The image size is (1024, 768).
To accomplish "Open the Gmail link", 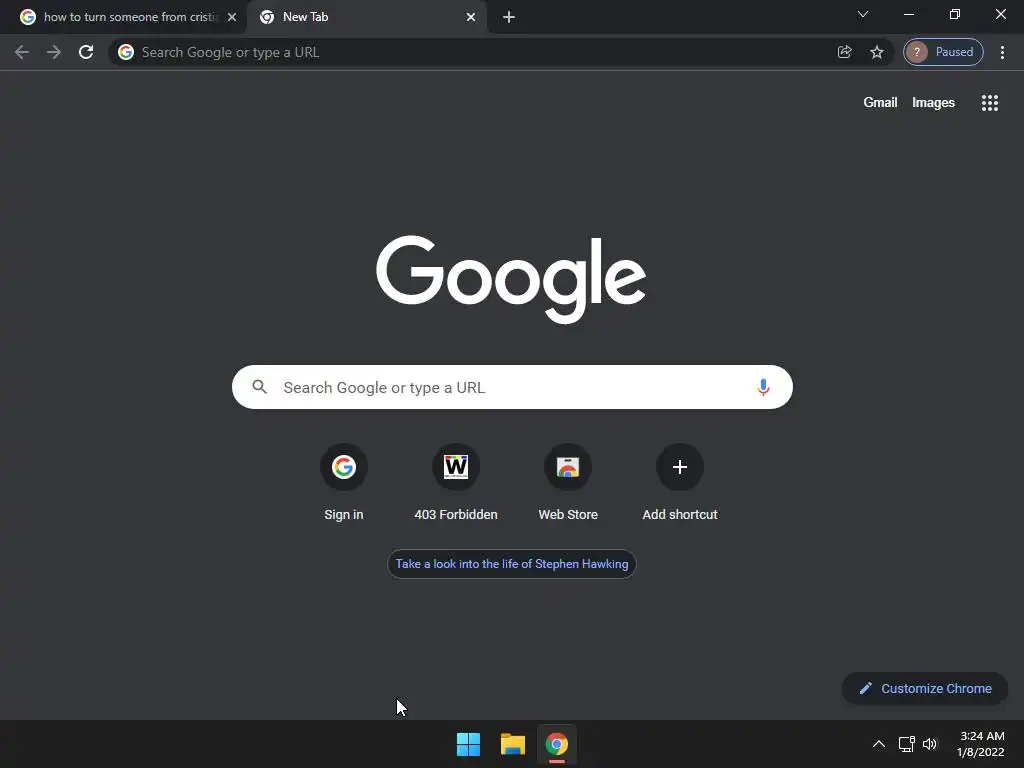I will (x=880, y=103).
